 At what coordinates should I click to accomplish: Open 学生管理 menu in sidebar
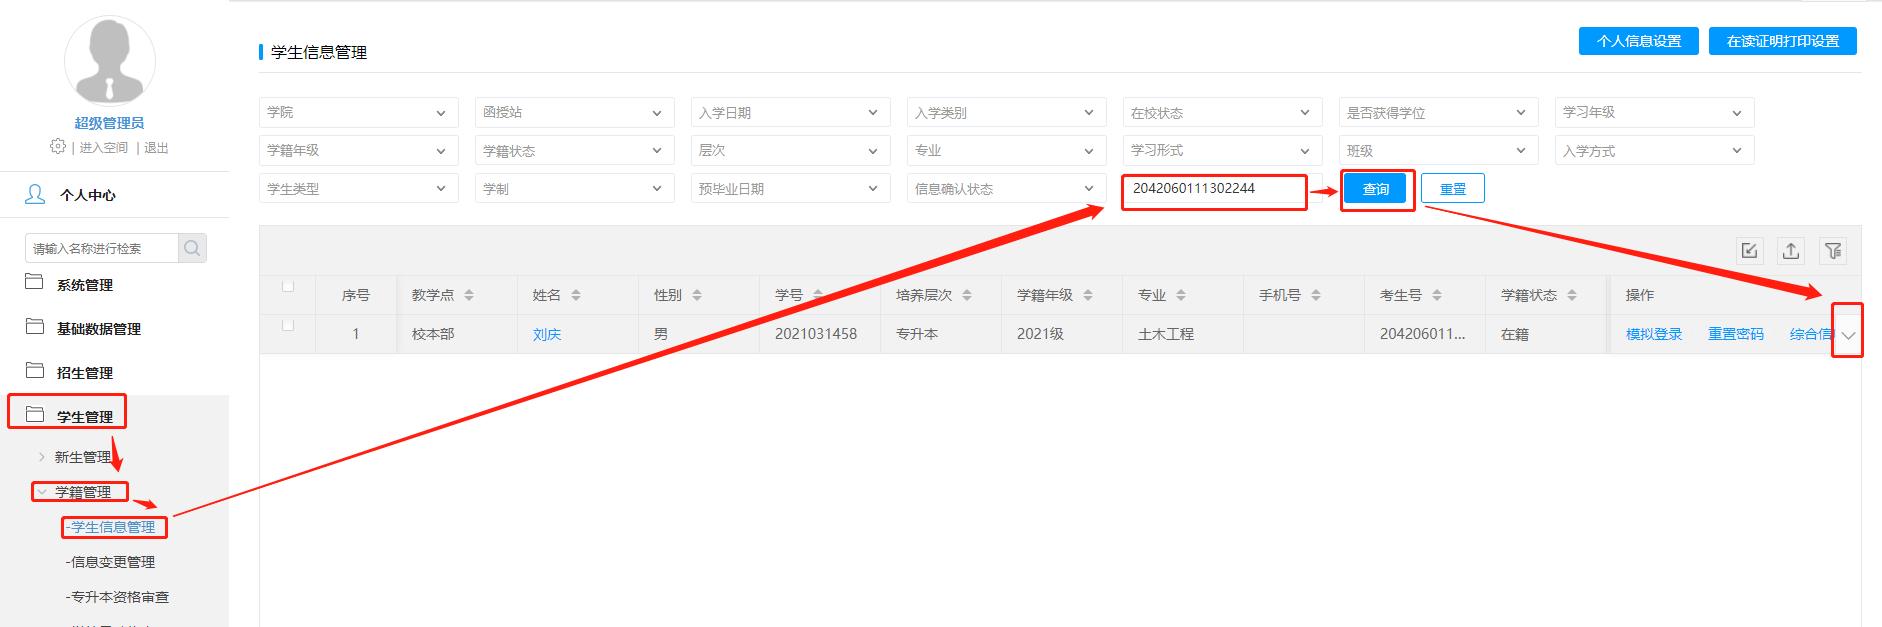[x=85, y=417]
